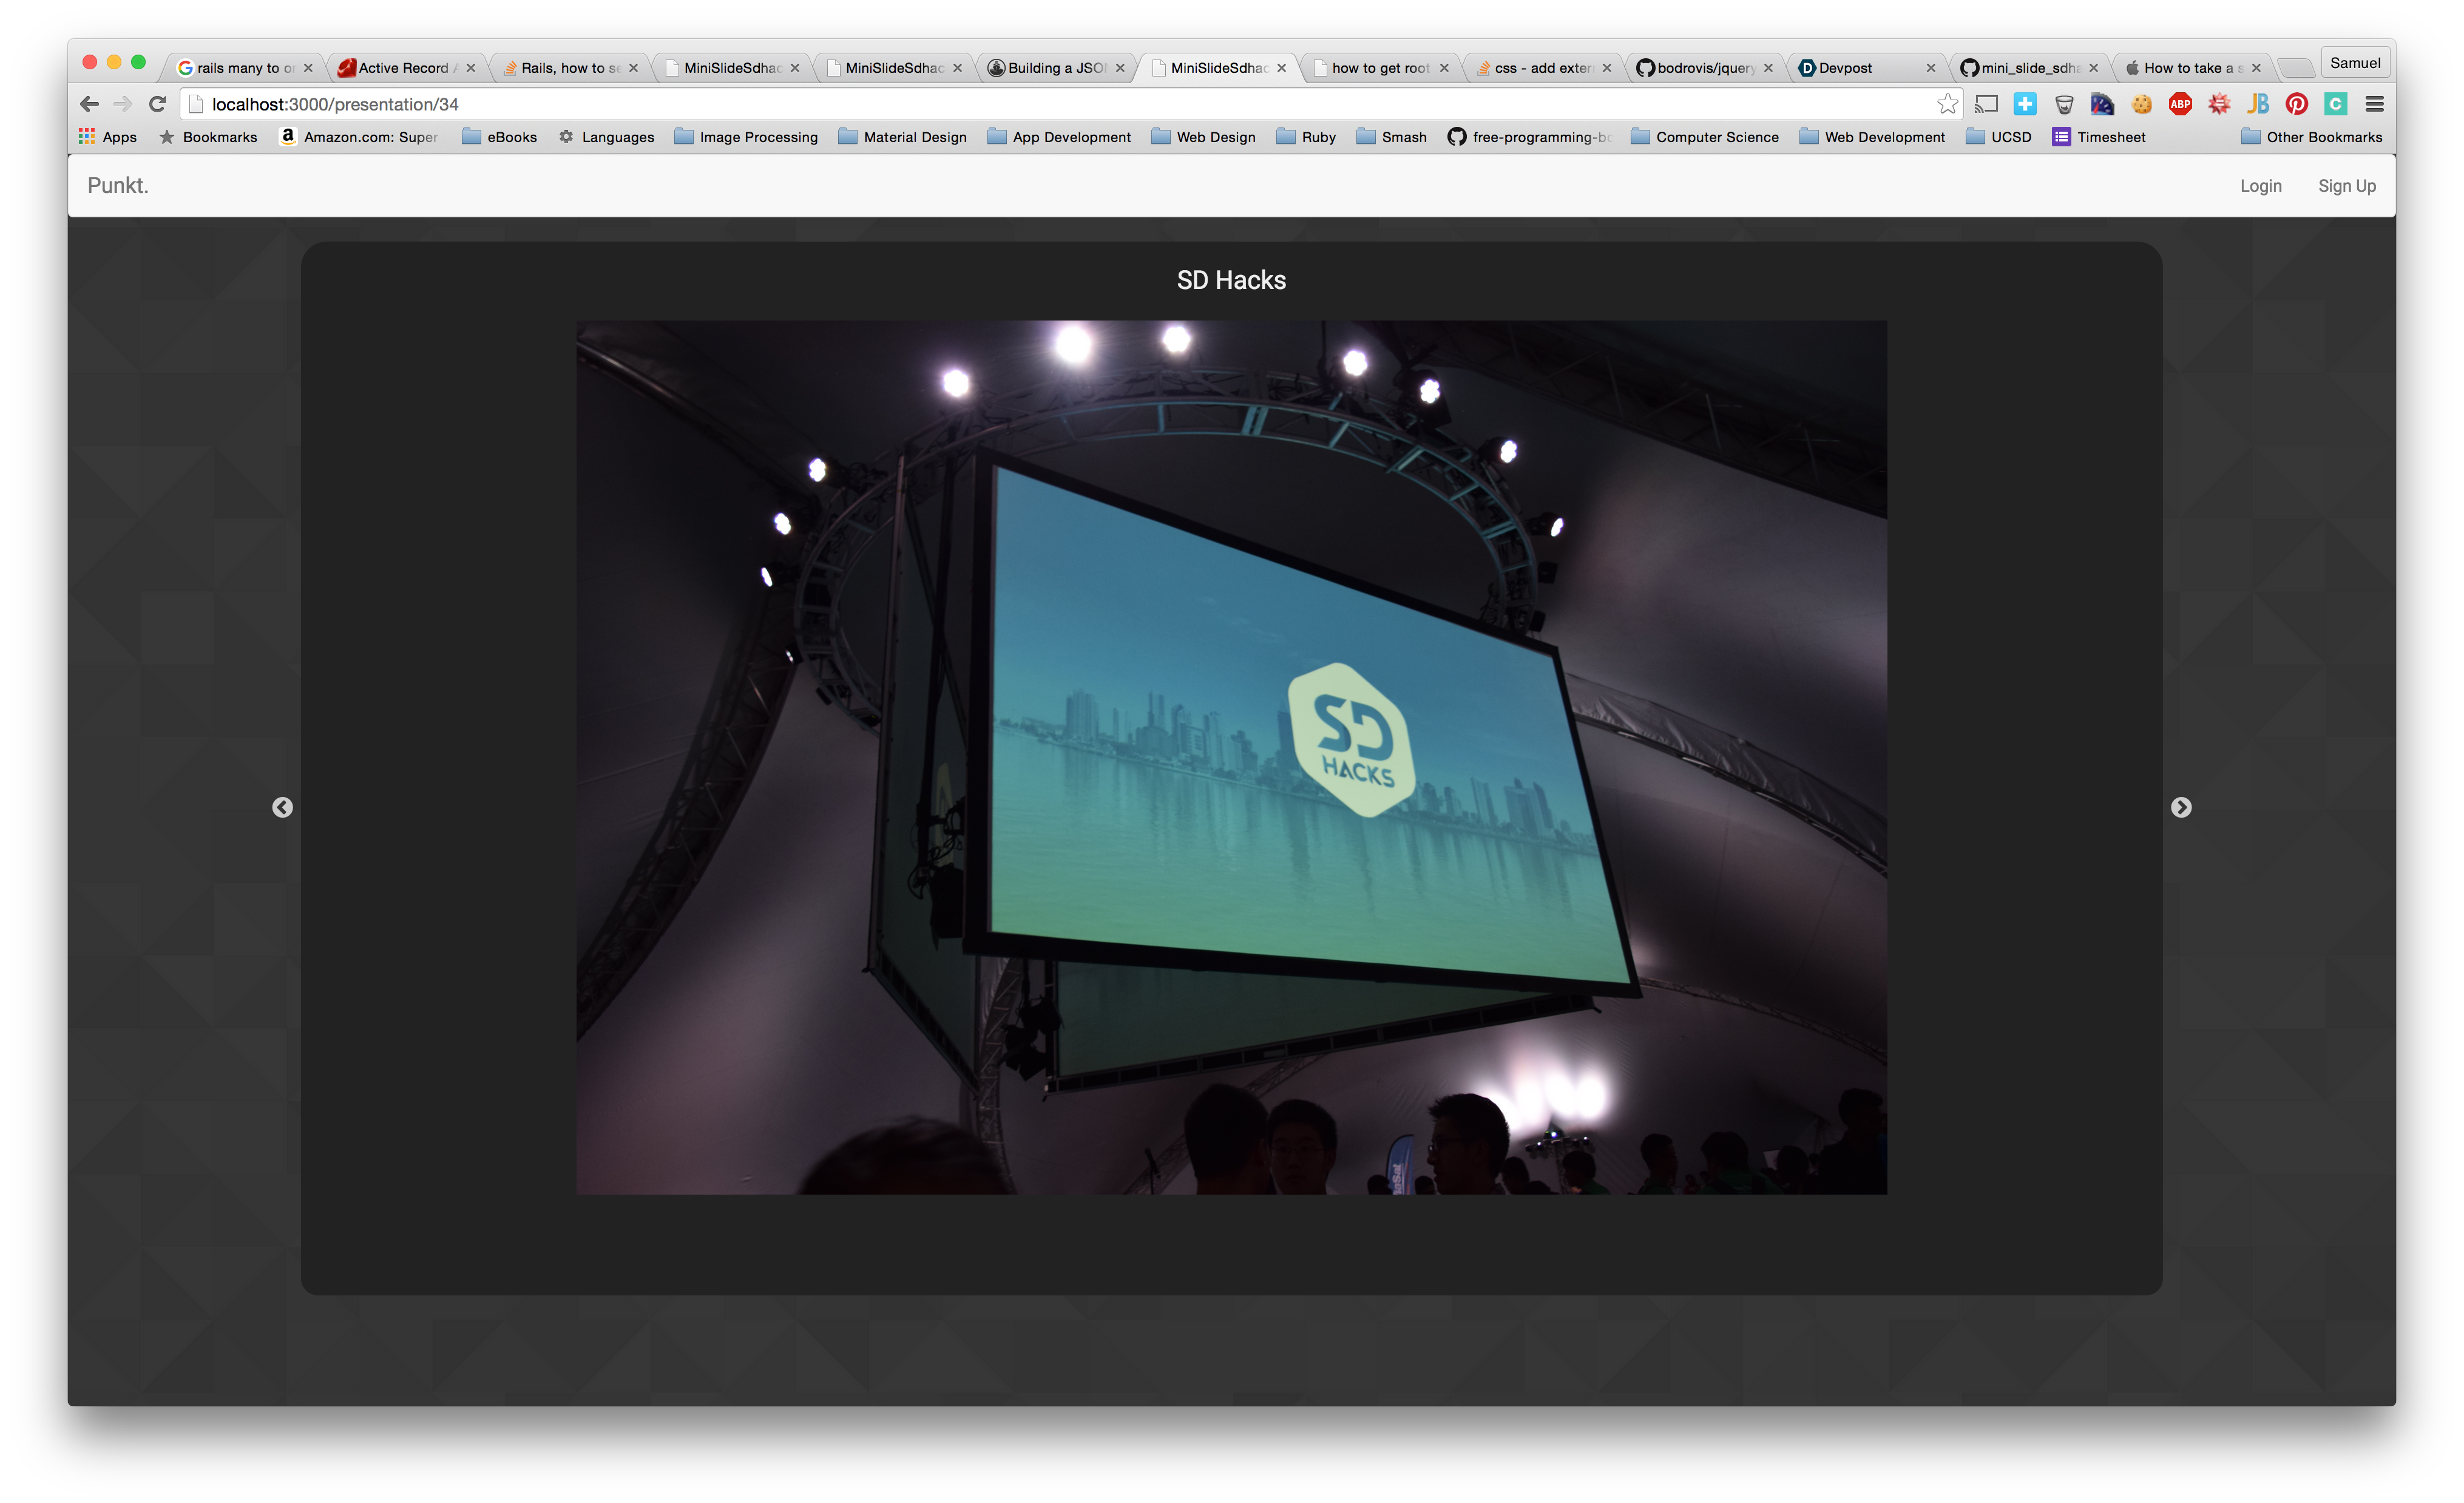Open the cookie extension icon
The image size is (2464, 1503).
2141,104
